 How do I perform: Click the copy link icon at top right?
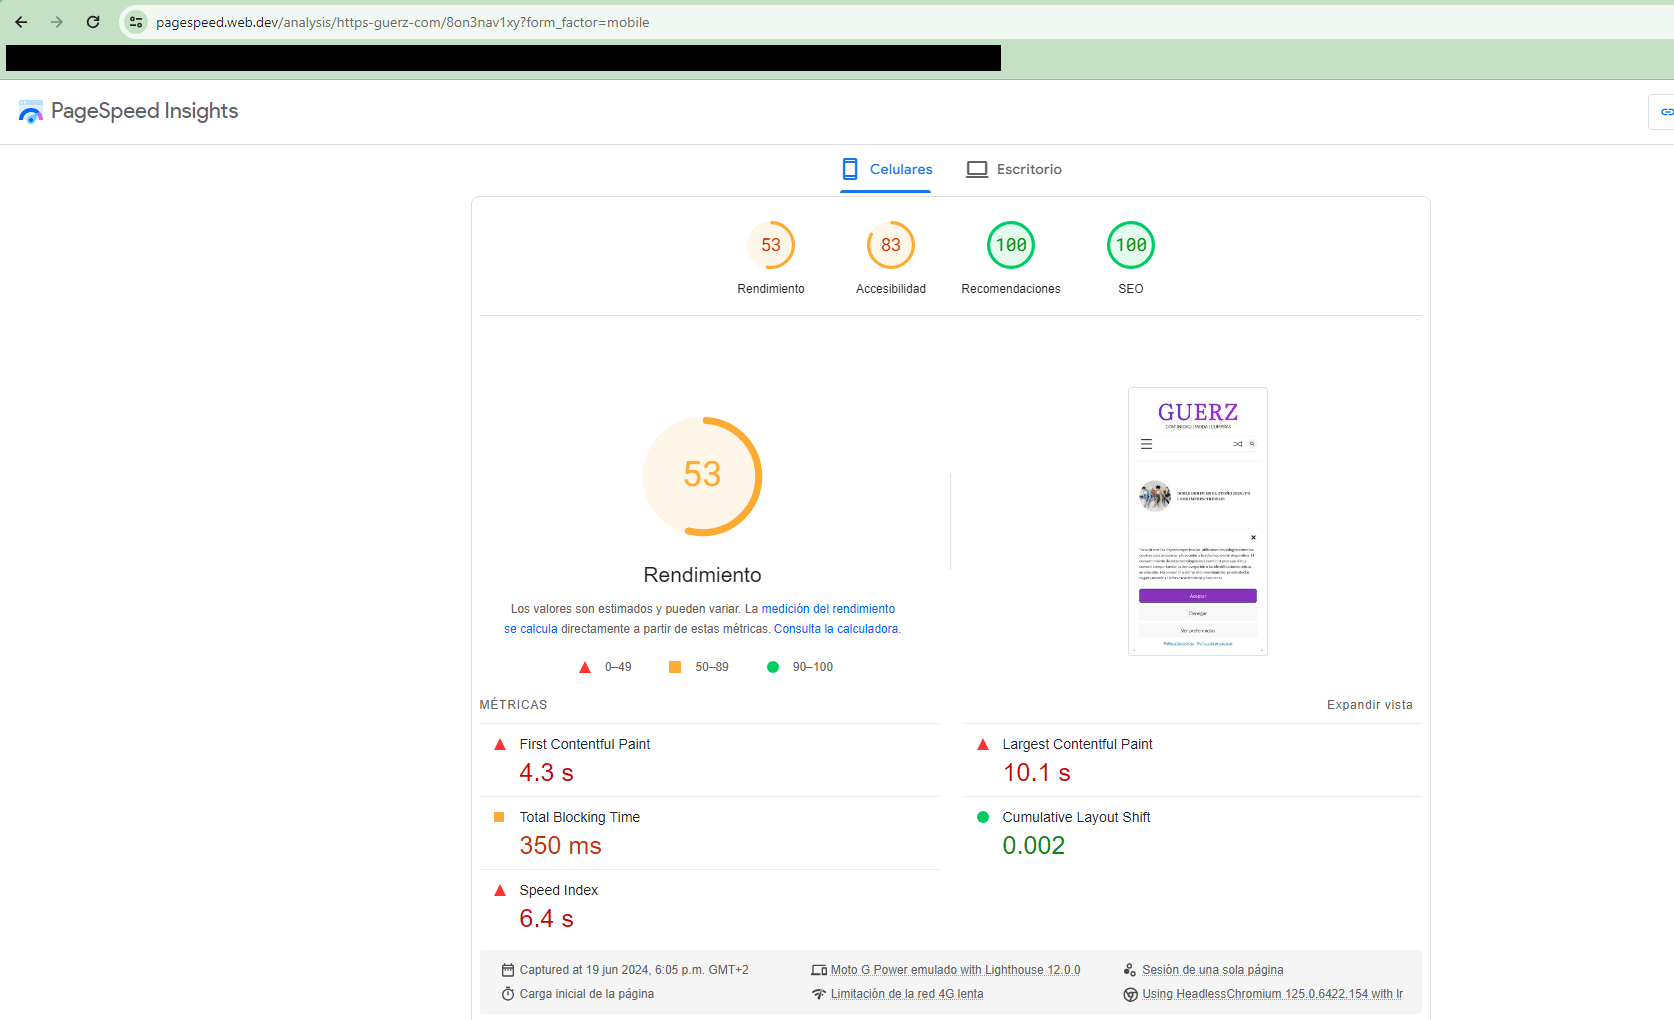(x=1666, y=112)
